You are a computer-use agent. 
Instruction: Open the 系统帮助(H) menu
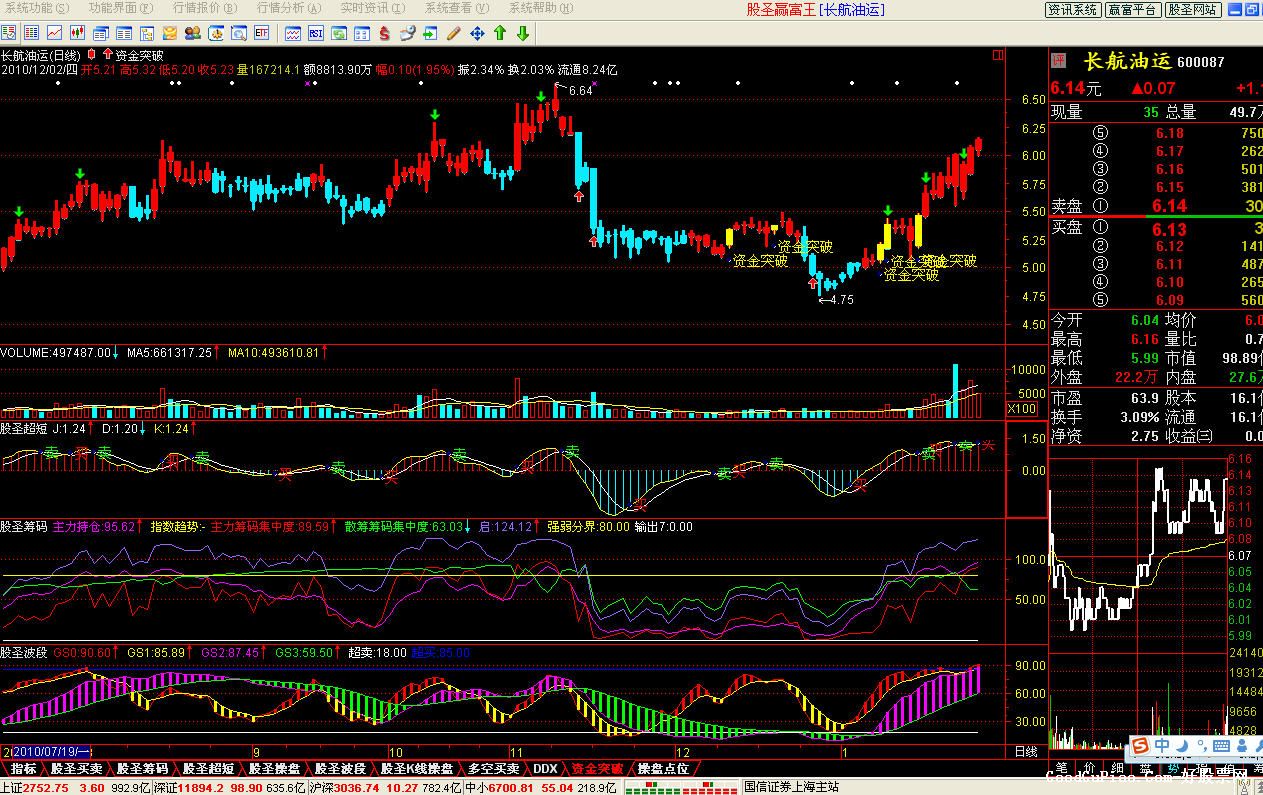(x=542, y=8)
